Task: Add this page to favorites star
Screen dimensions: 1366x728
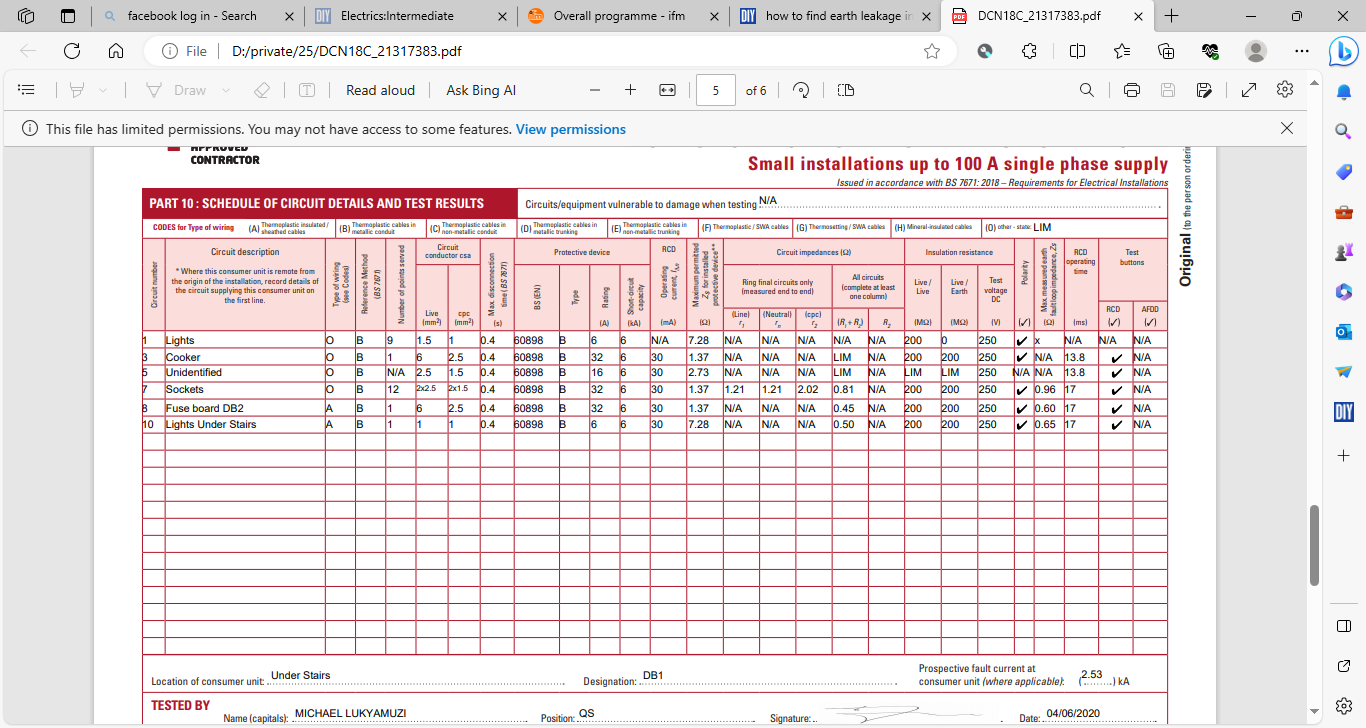Action: (x=932, y=51)
